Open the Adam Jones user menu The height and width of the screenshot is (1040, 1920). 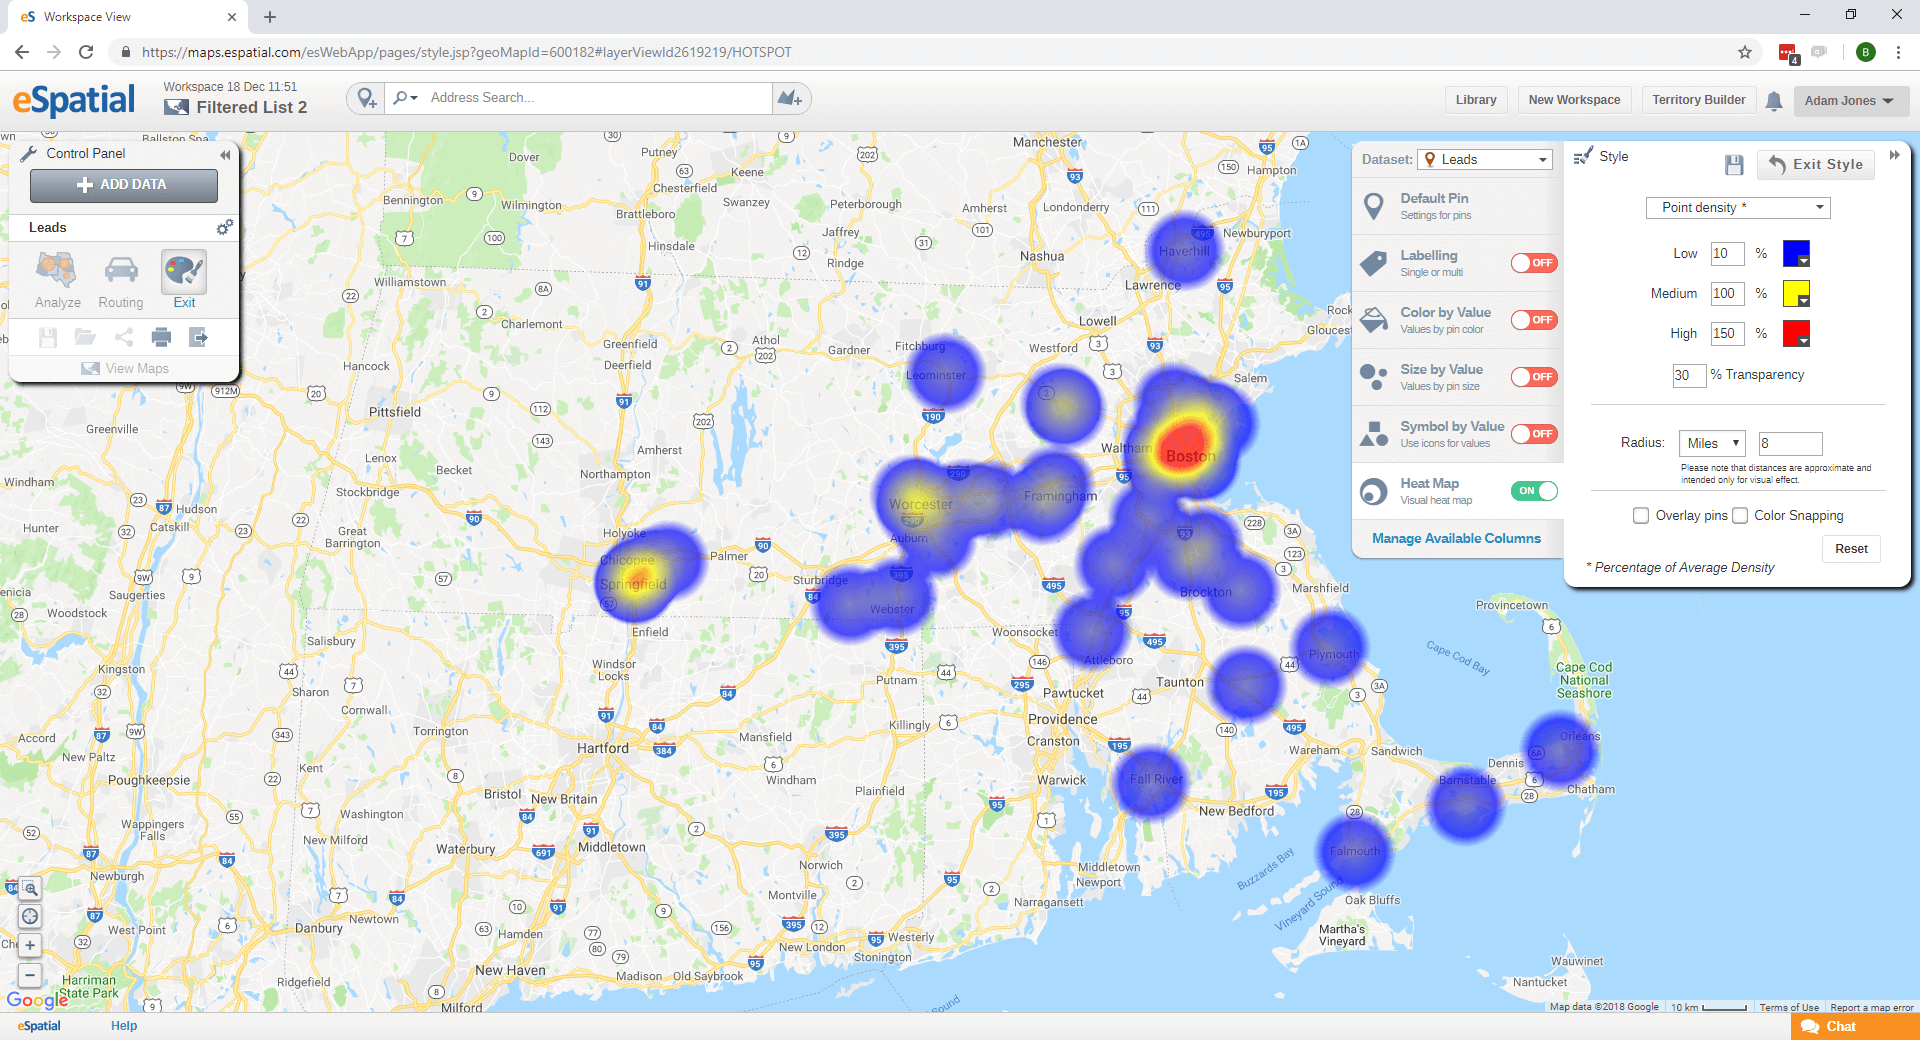(1850, 101)
